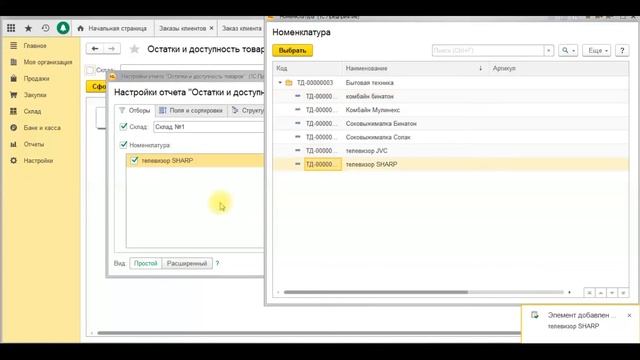This screenshot has height=360, width=640.
Task: Open the sections grid menu icon
Action: [11, 28]
